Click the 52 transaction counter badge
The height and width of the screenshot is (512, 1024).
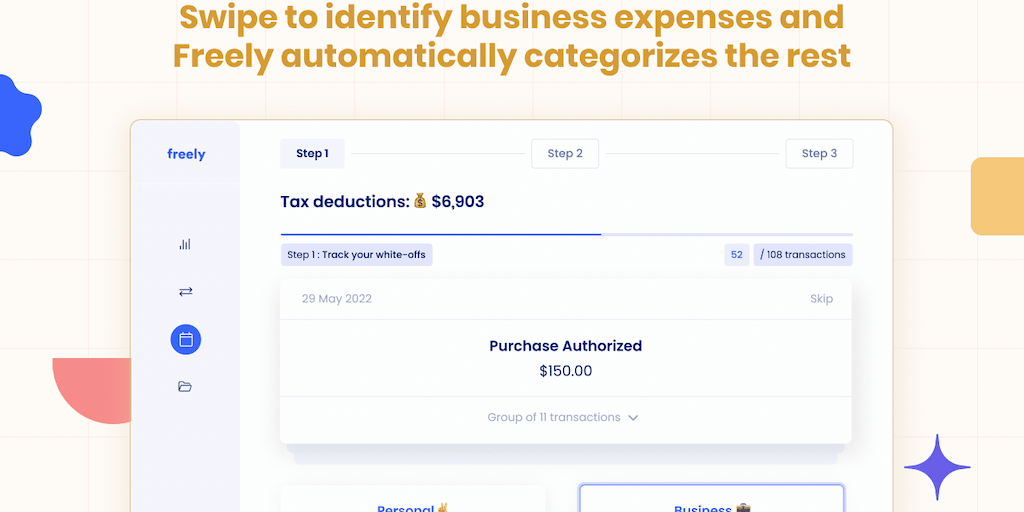tap(737, 255)
